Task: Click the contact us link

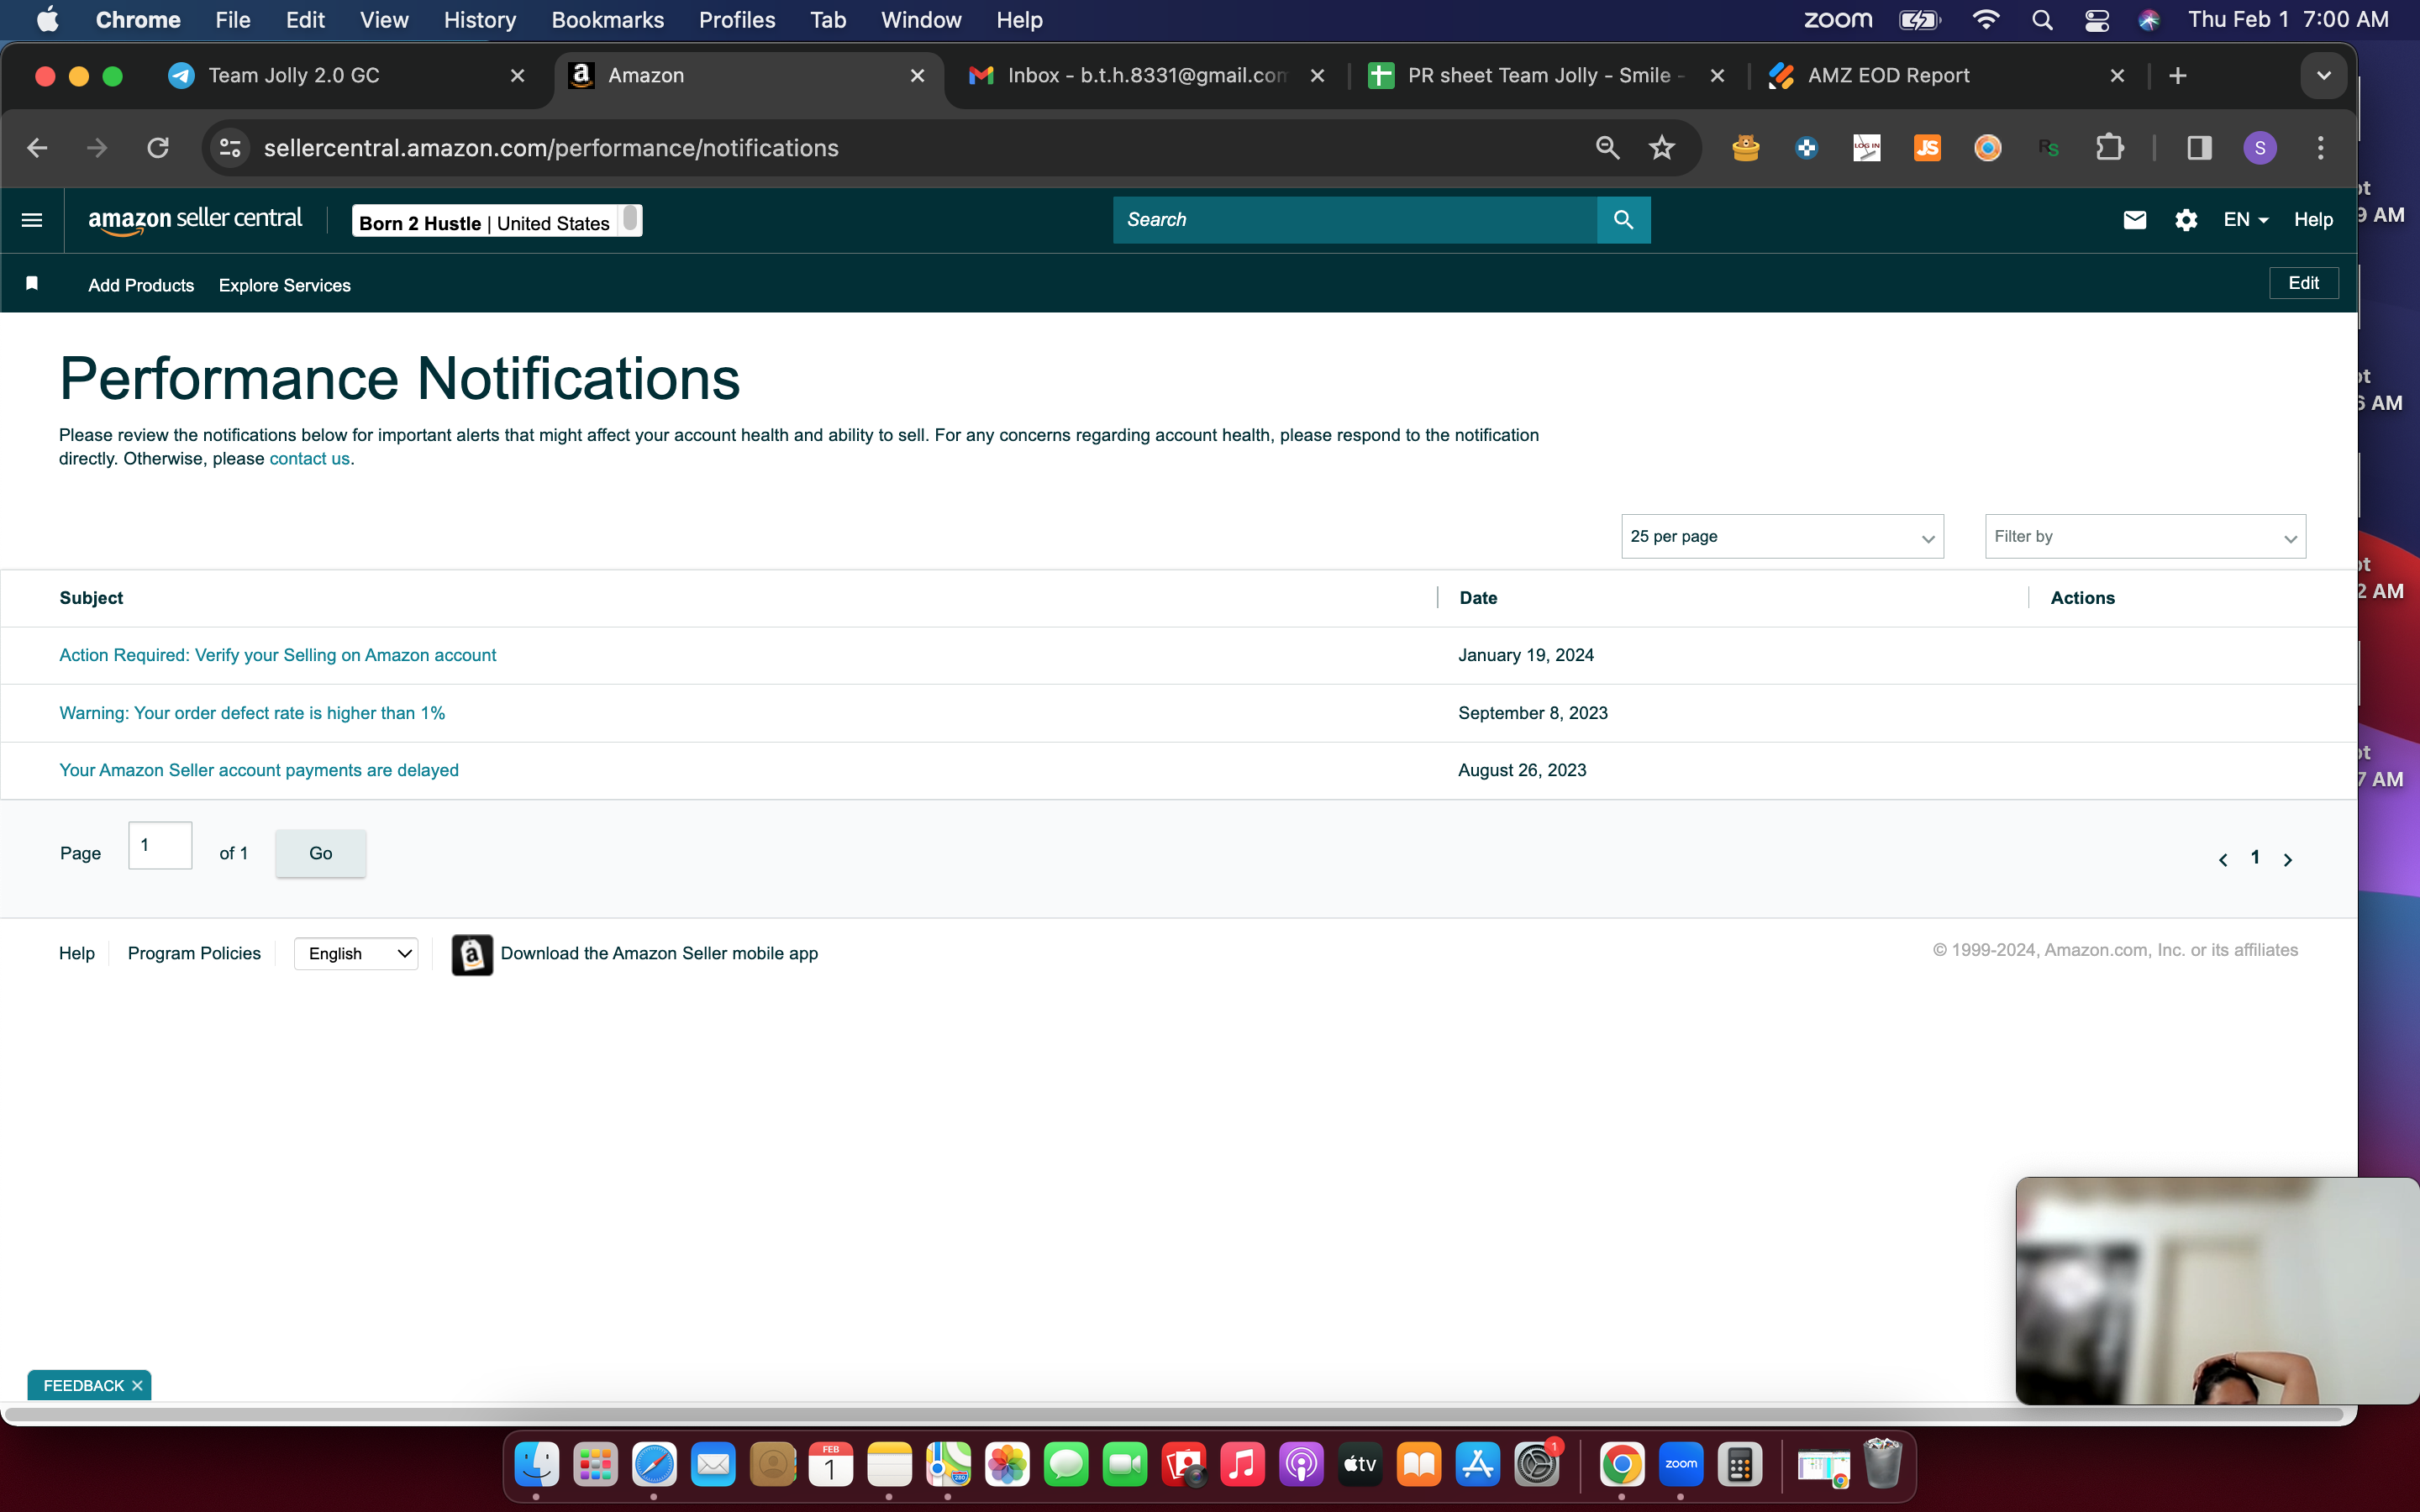Action: coord(310,459)
